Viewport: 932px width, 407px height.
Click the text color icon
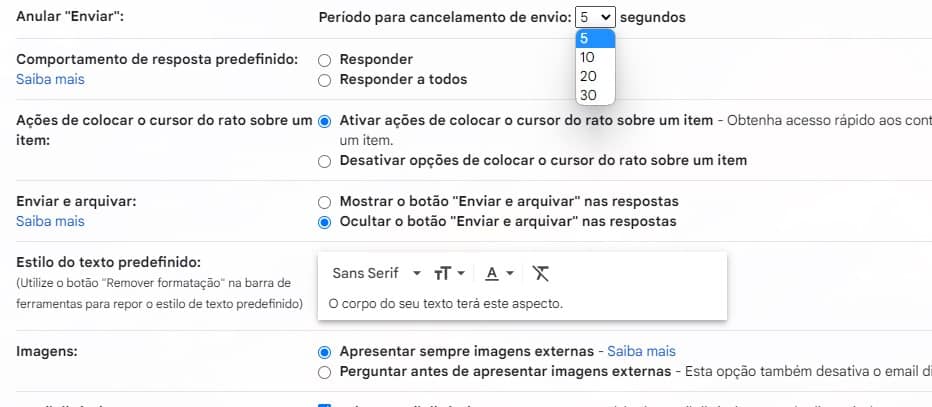pos(492,273)
